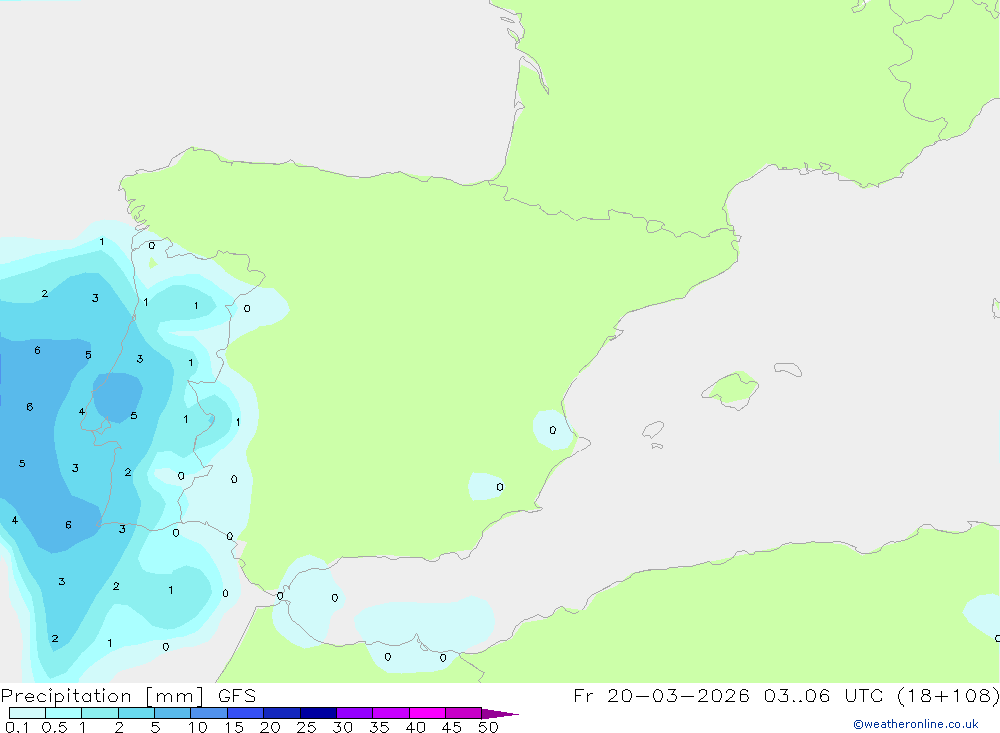Screen dimensions: 1000x733
Task: Click the Menorca island outline
Action: tap(788, 369)
